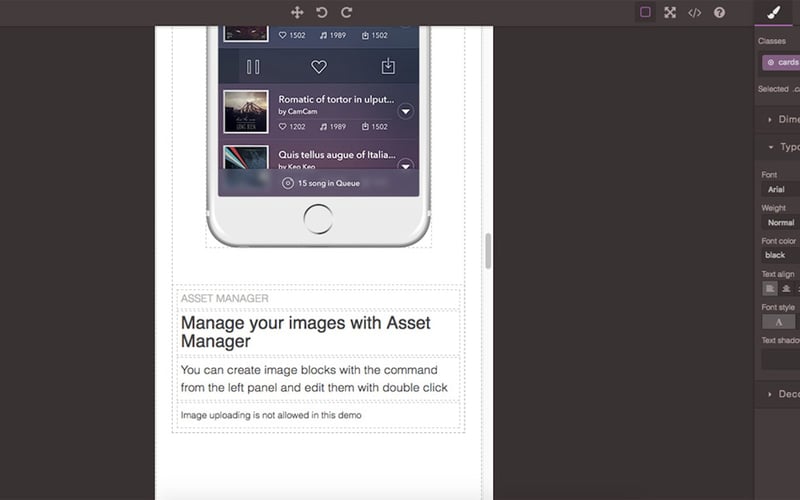Click the Text shadow field
This screenshot has width=800, height=500.
(x=781, y=359)
